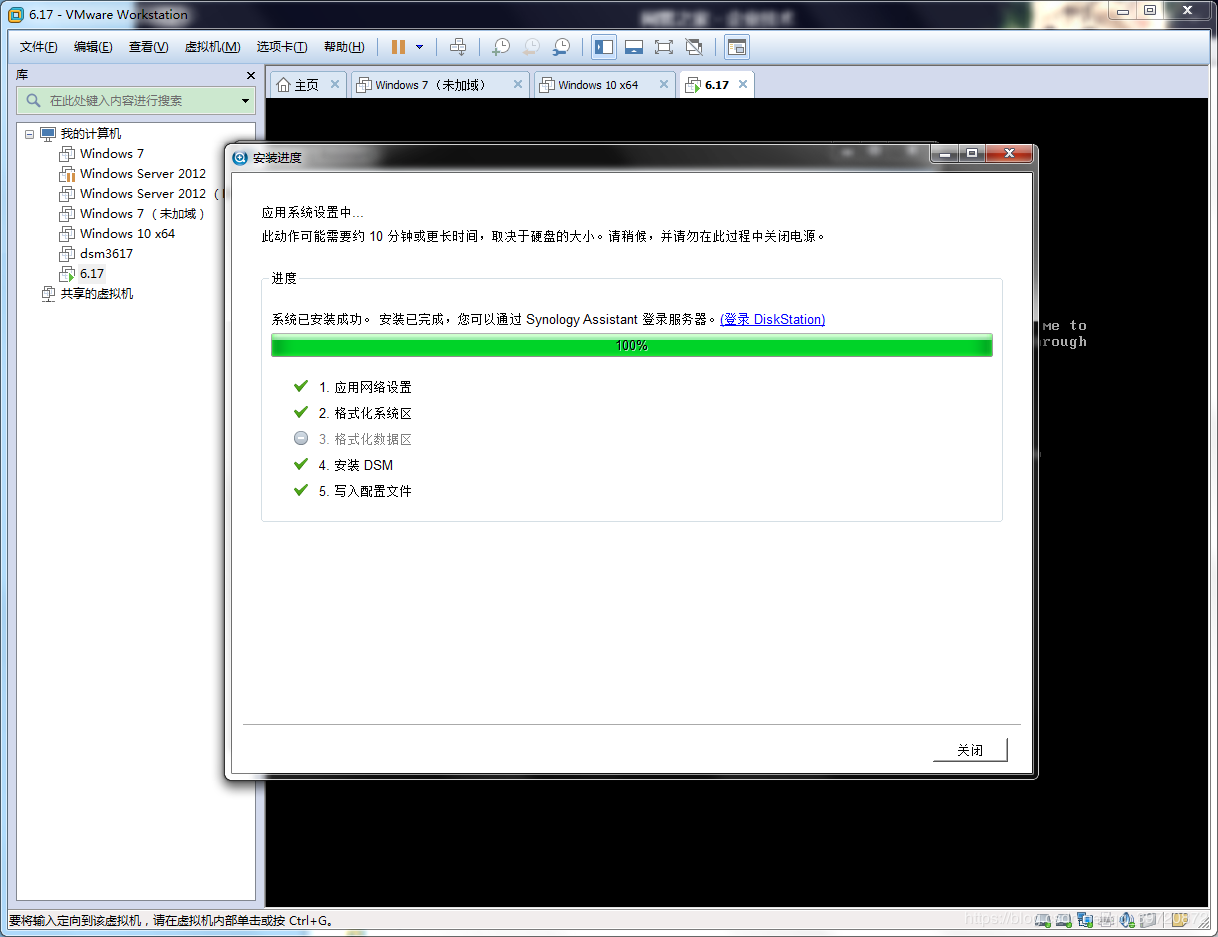The height and width of the screenshot is (937, 1218).
Task: Select 我的计算机 in the library tree
Action: 90,134
